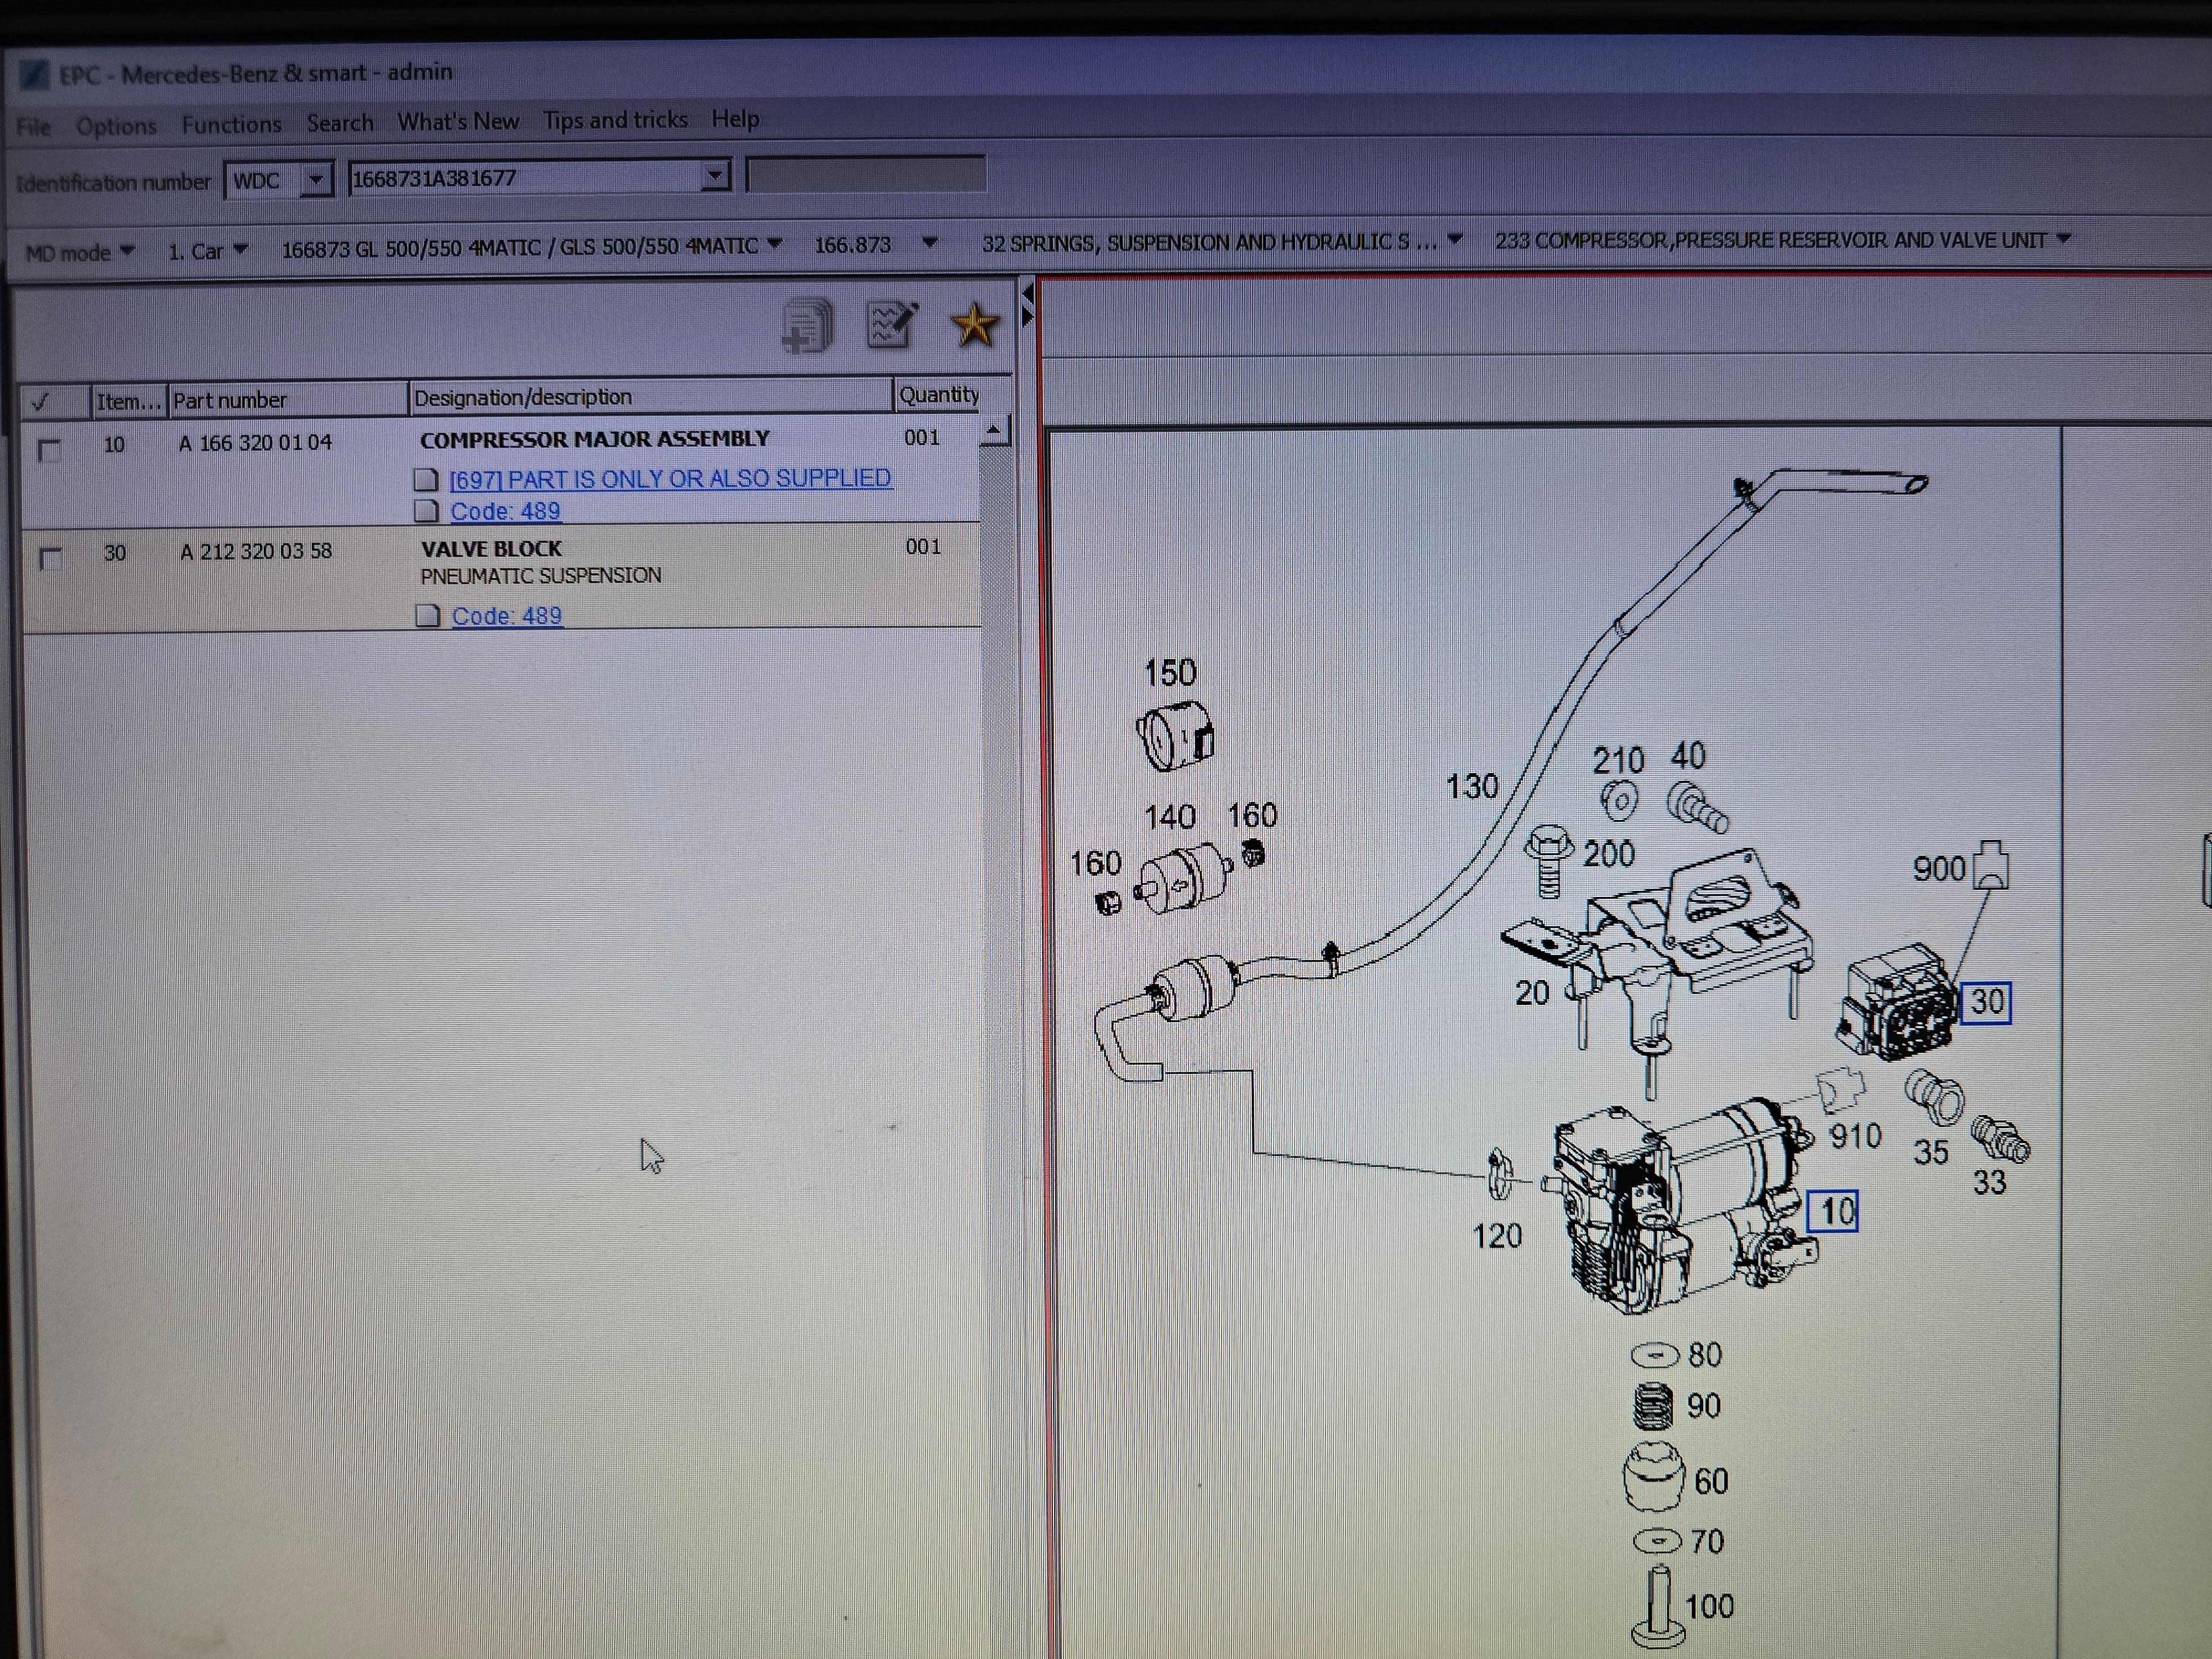Click the parts list scrollbar up arrow
The width and height of the screenshot is (2212, 1659).
pos(994,431)
